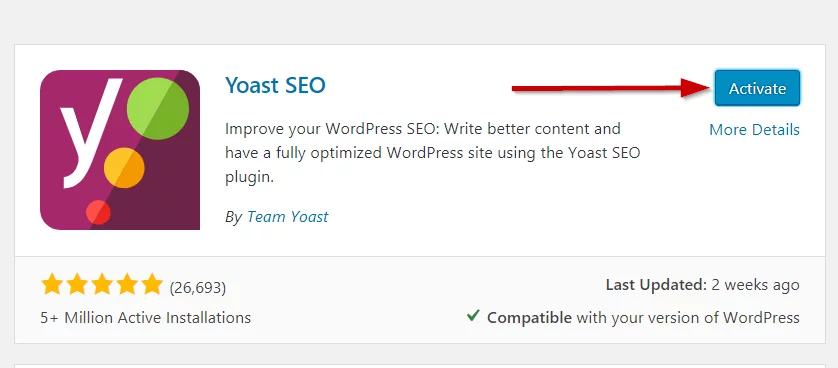Click the 5+ Million Active Installations text
838x368 pixels.
click(x=145, y=318)
